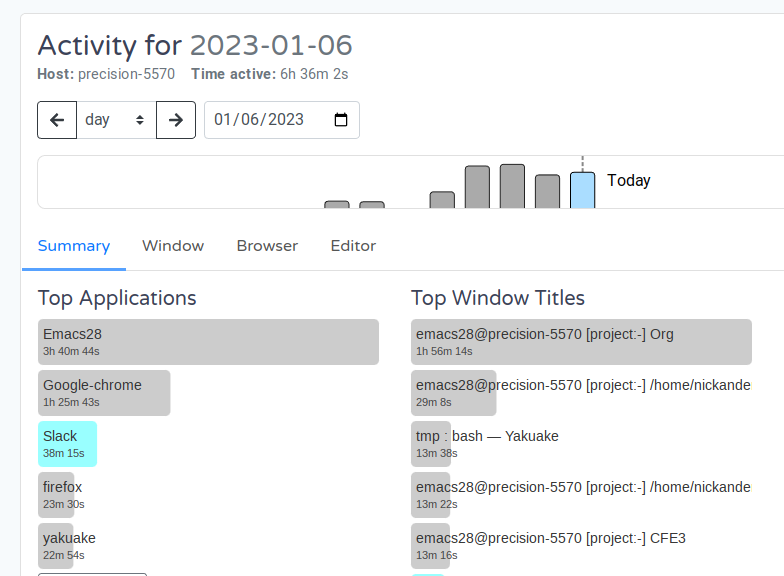
Task: Select the Google-chrome application entry
Action: (104, 393)
